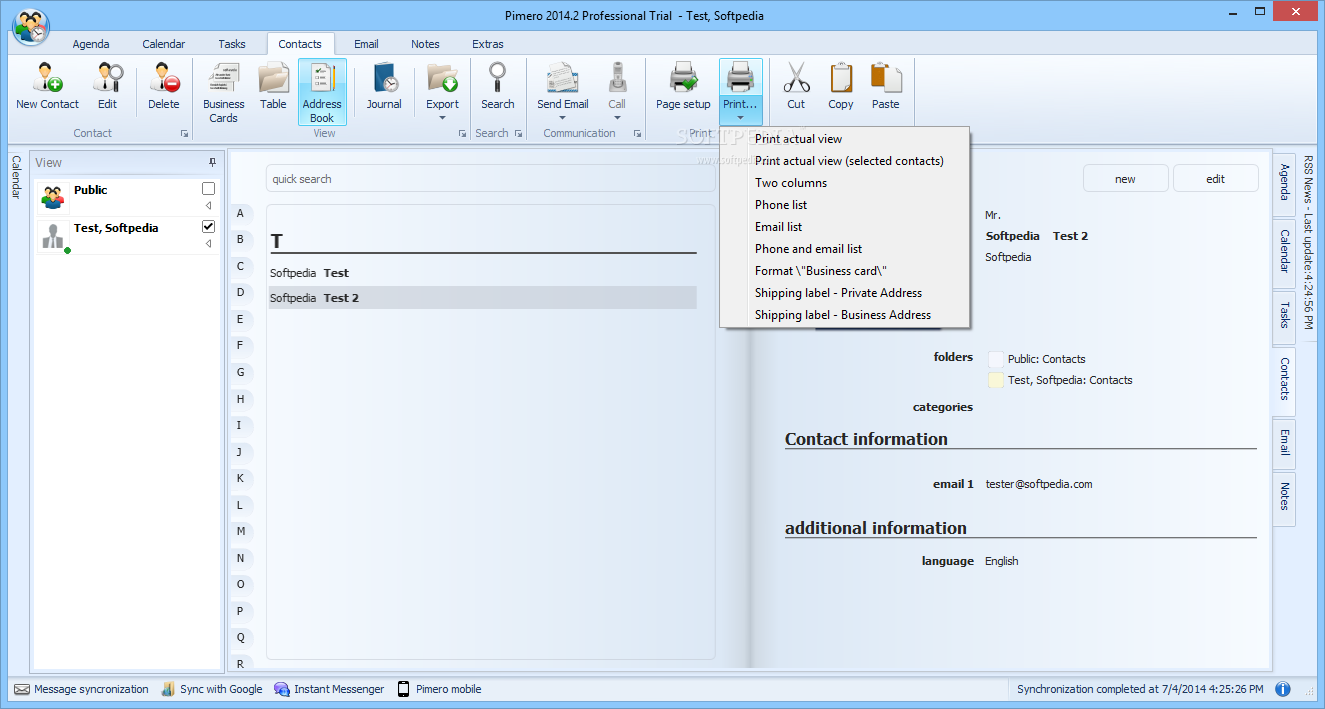Click the Paste icon
The width and height of the screenshot is (1325, 709).
click(x=886, y=78)
